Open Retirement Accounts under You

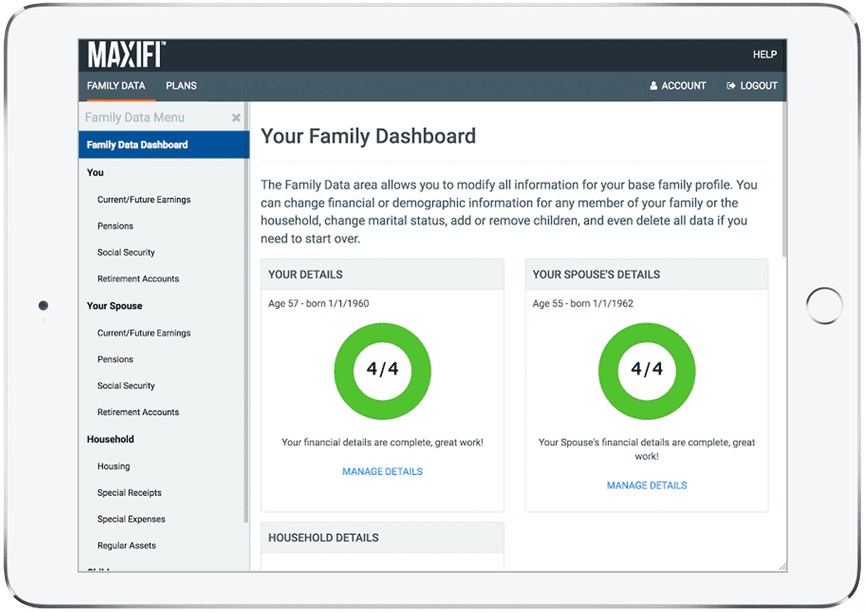tap(138, 279)
